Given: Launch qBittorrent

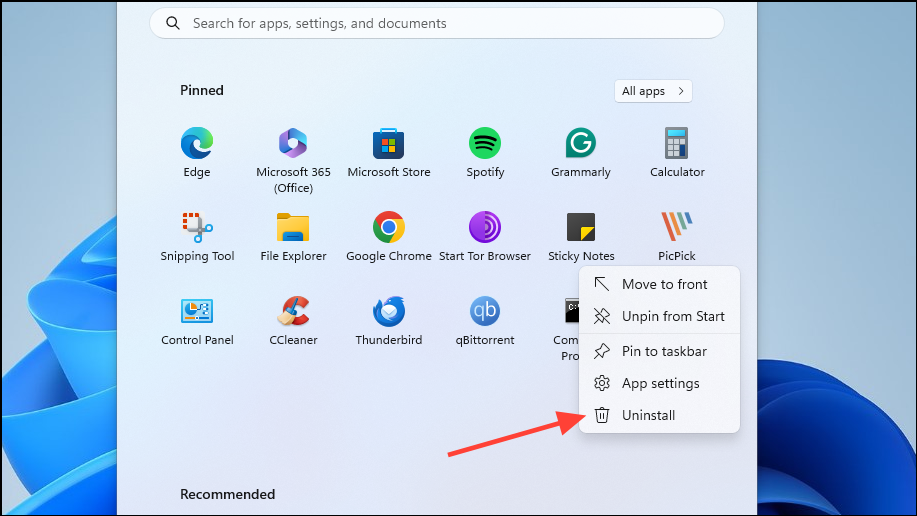Looking at the screenshot, I should click(x=485, y=321).
